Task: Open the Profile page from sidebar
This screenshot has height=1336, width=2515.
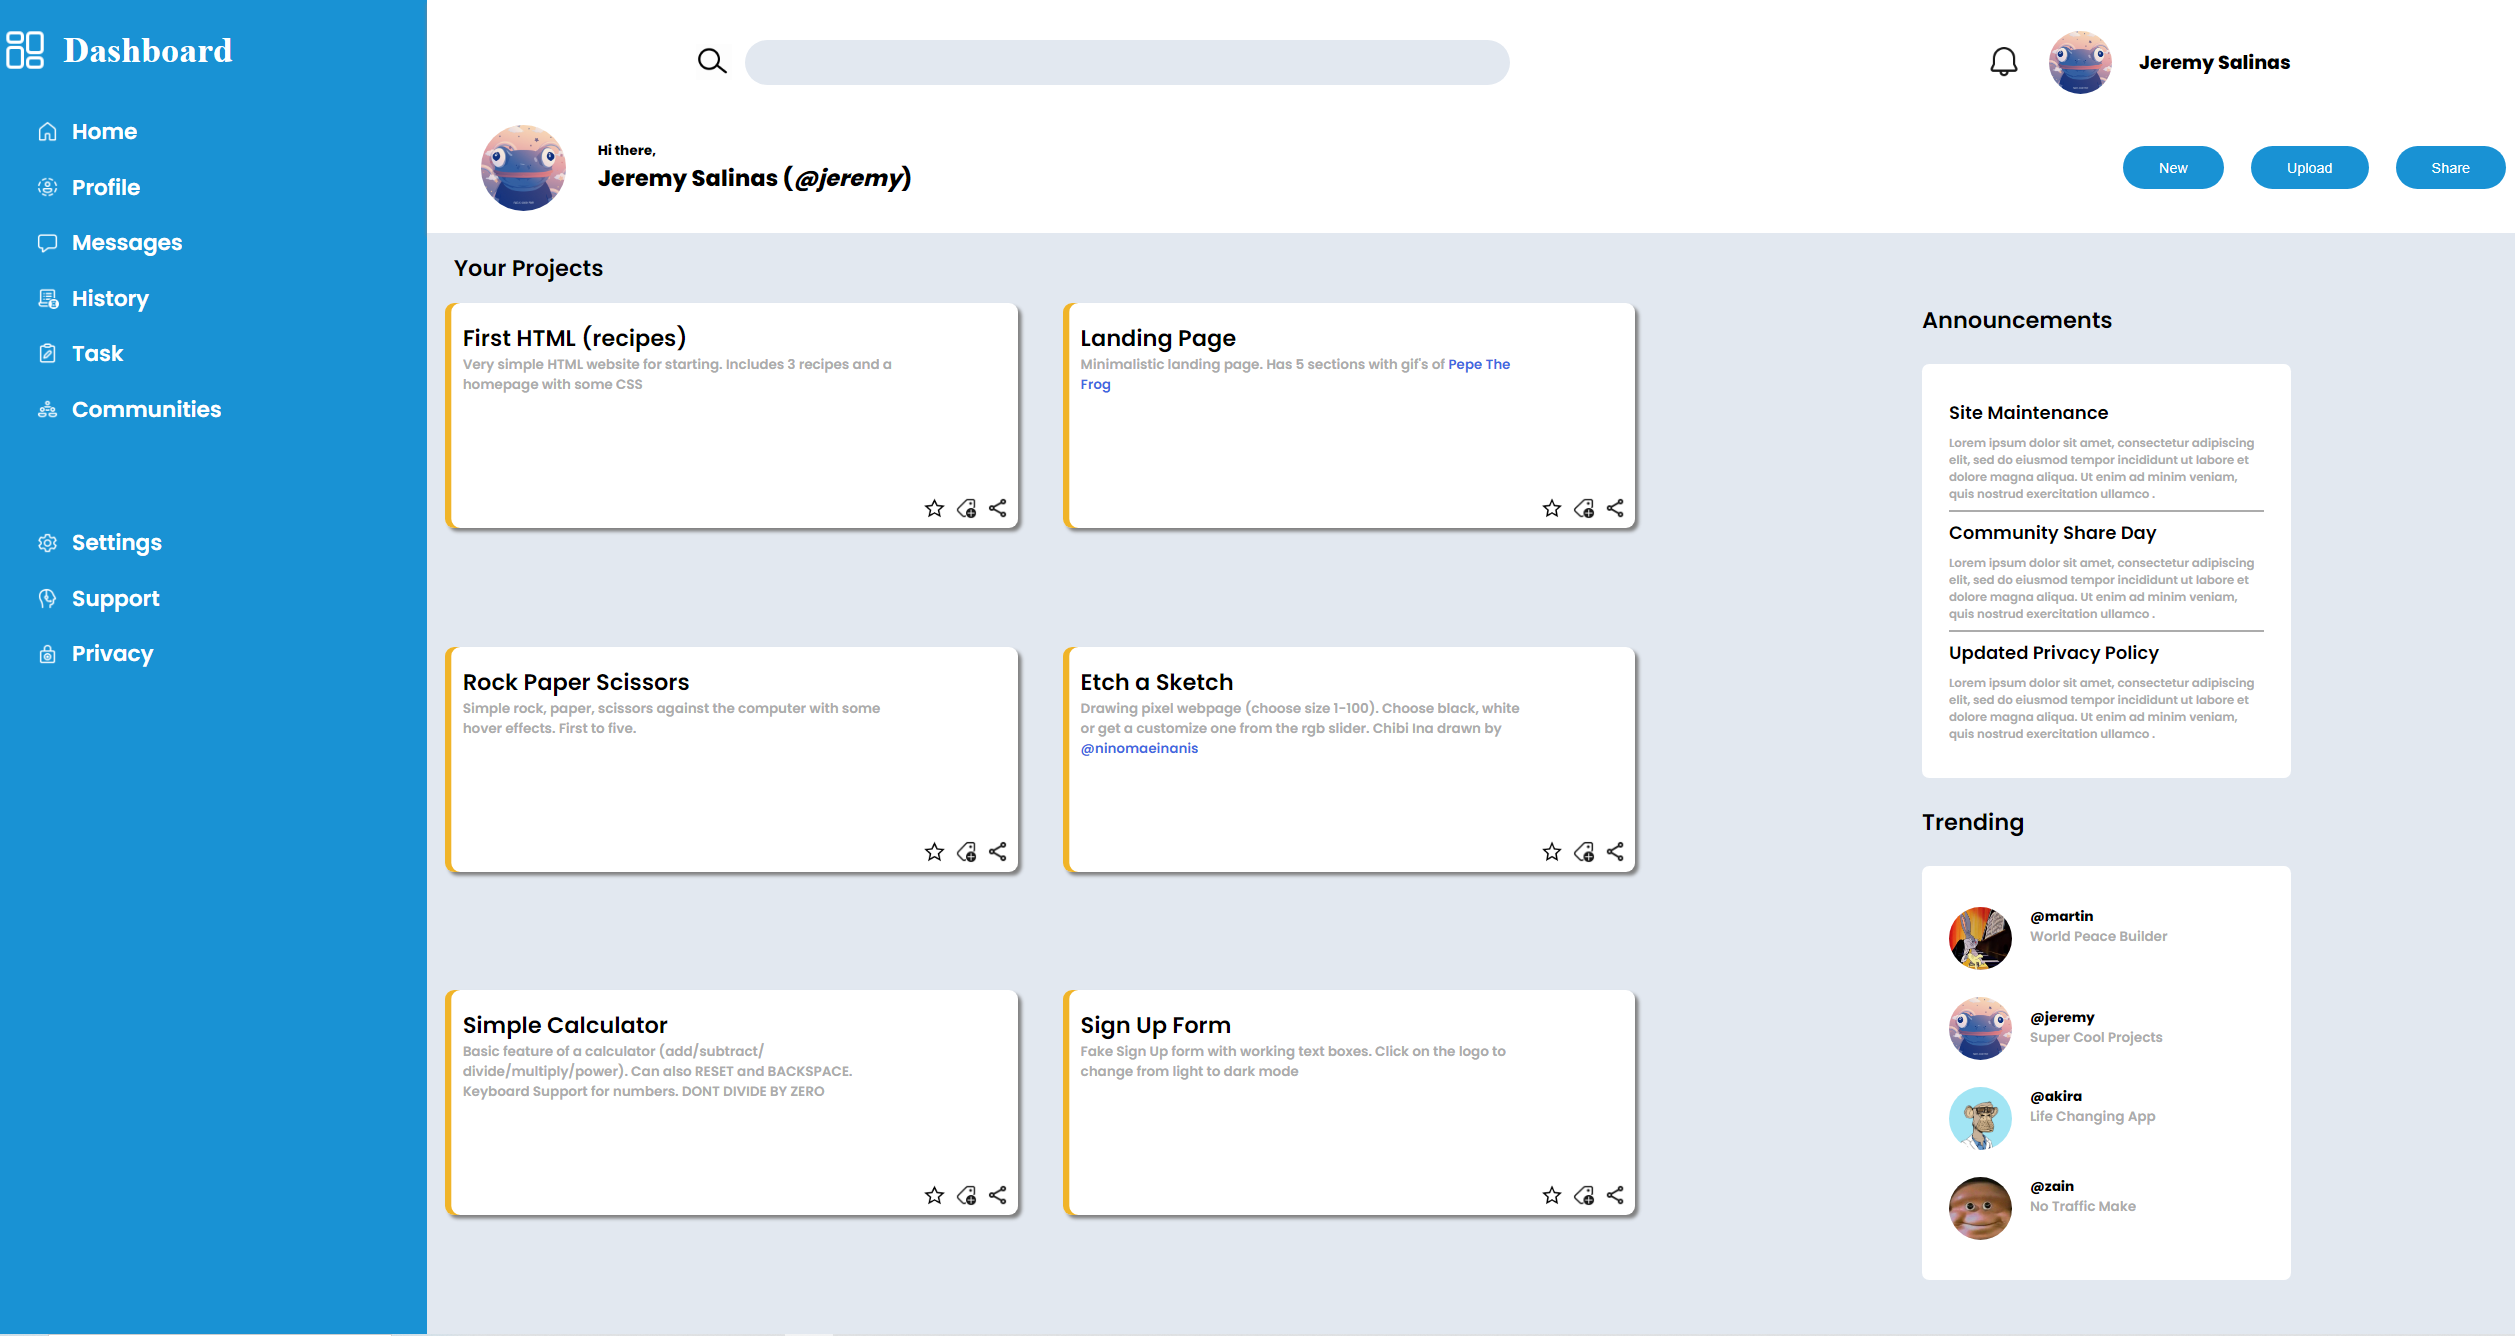Action: pyautogui.click(x=47, y=187)
